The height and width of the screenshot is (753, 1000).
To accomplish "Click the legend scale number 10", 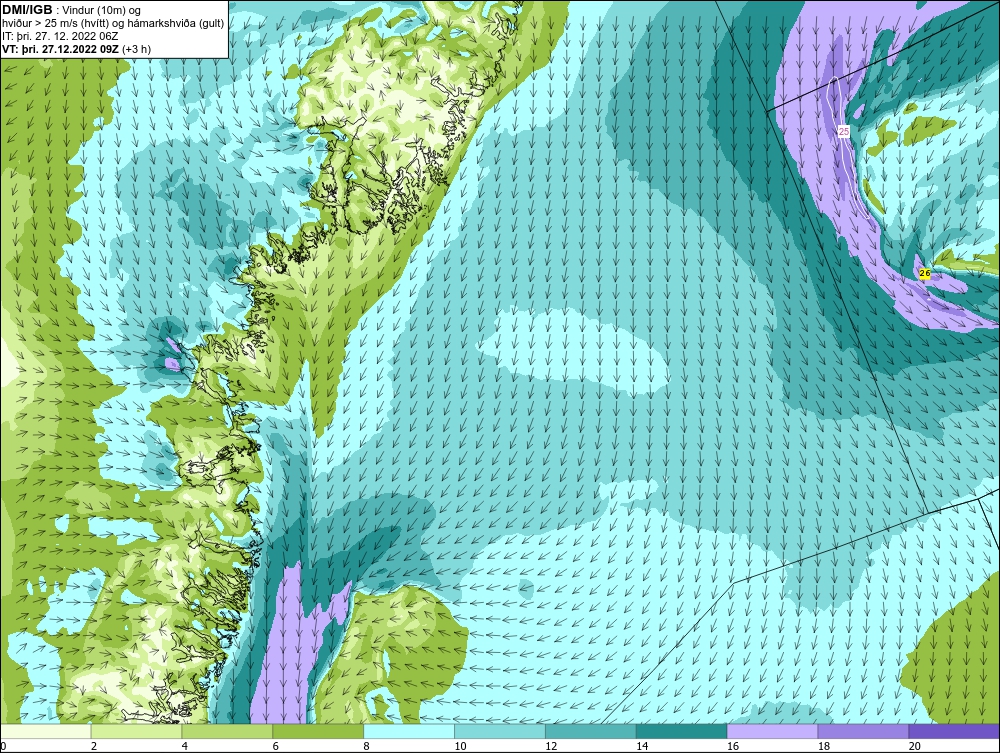I will (x=460, y=746).
